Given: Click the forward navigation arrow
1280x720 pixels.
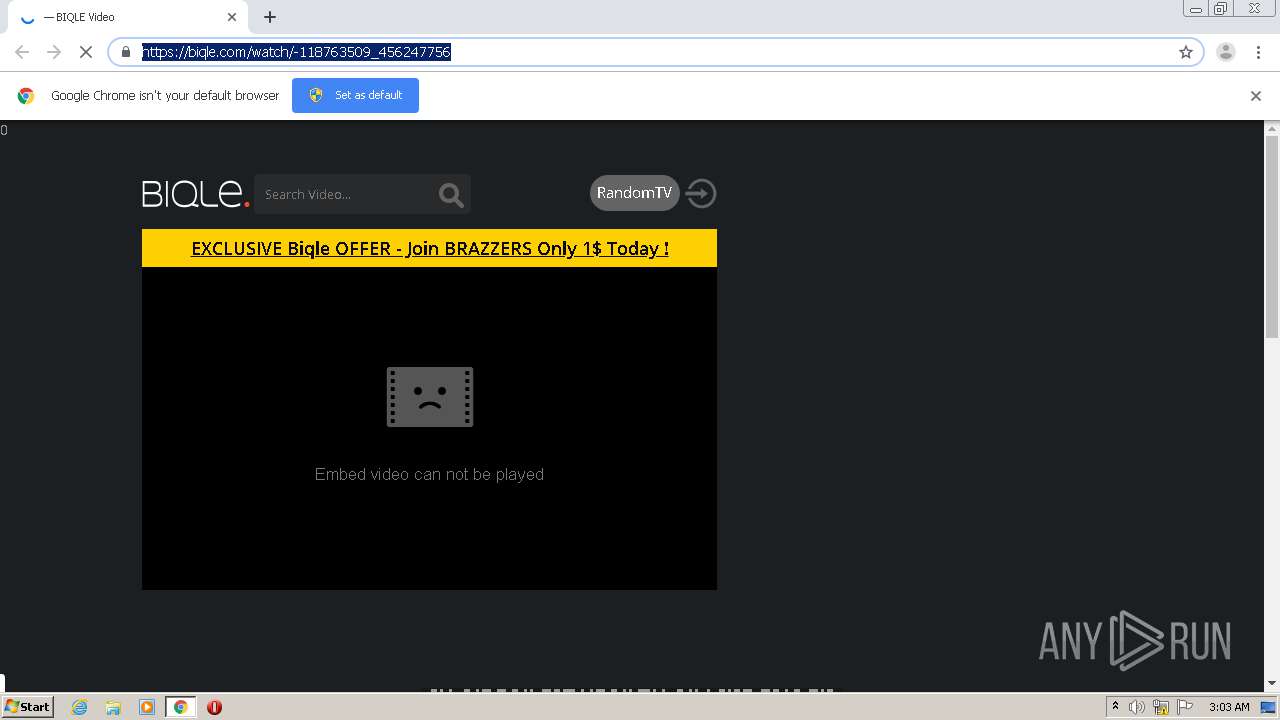Looking at the screenshot, I should [x=54, y=52].
